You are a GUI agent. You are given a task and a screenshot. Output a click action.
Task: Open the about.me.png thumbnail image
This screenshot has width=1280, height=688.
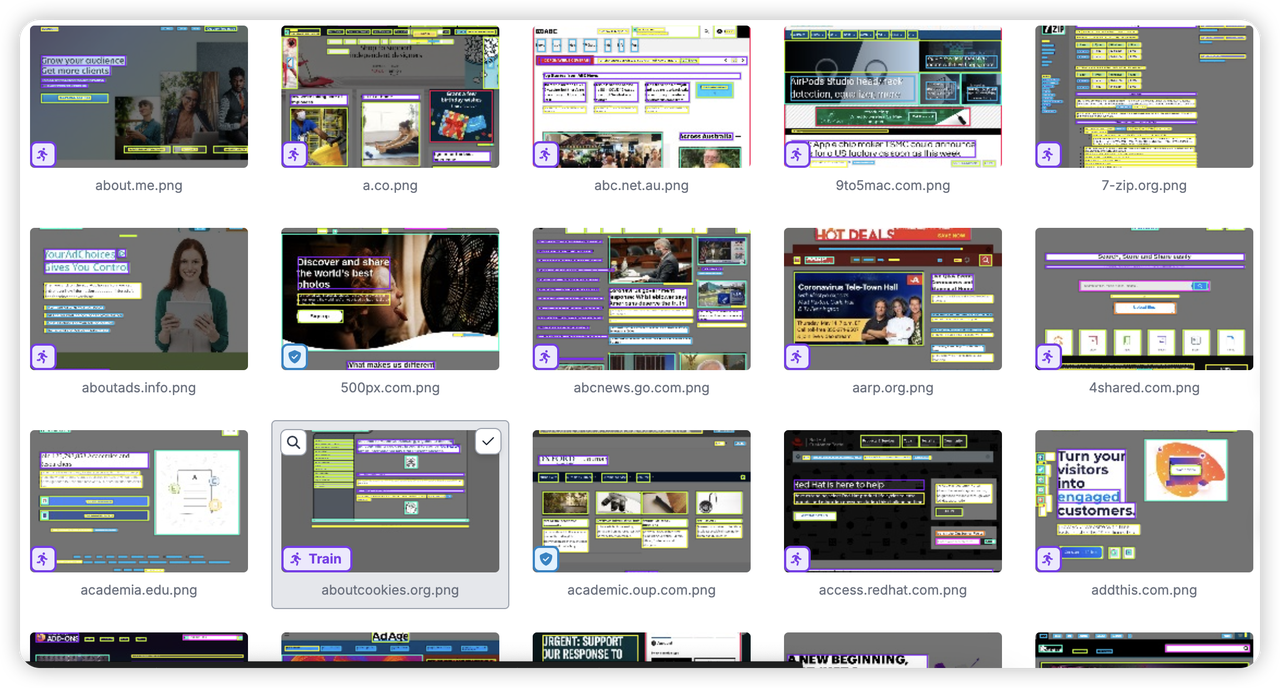point(139,97)
